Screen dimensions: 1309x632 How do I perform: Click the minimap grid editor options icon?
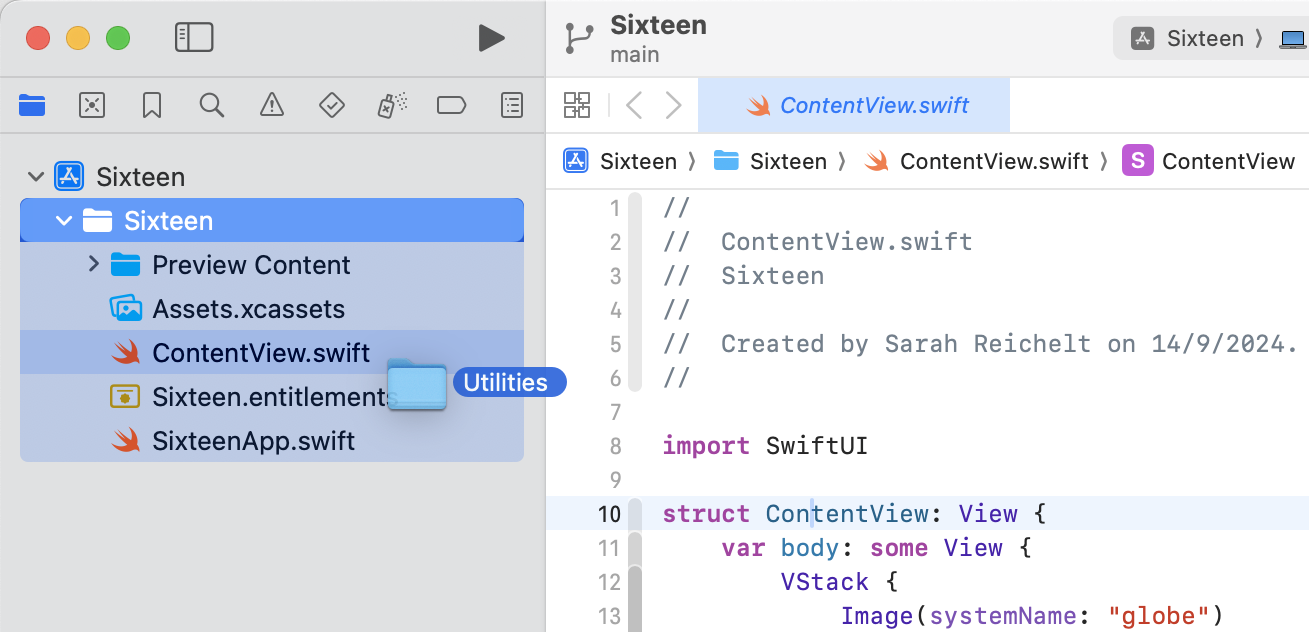[577, 105]
